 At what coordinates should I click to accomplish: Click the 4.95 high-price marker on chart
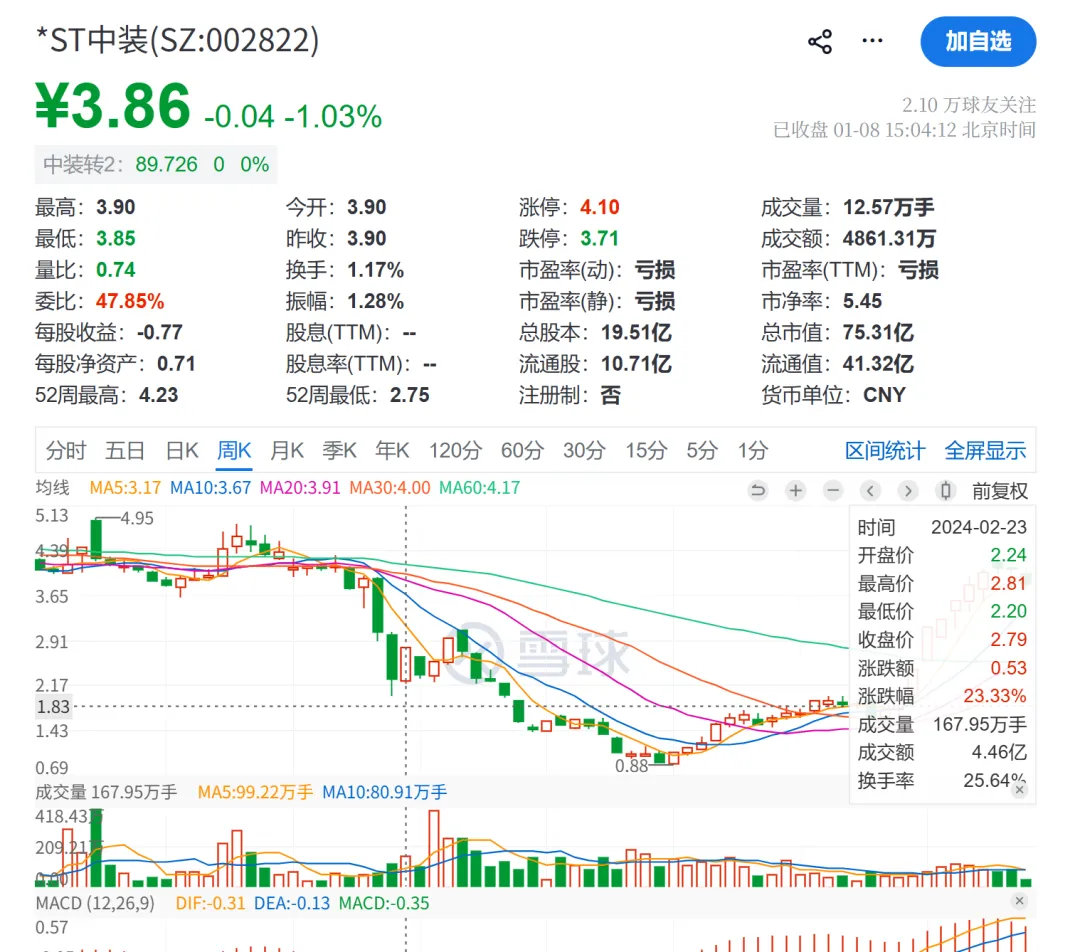coord(137,518)
